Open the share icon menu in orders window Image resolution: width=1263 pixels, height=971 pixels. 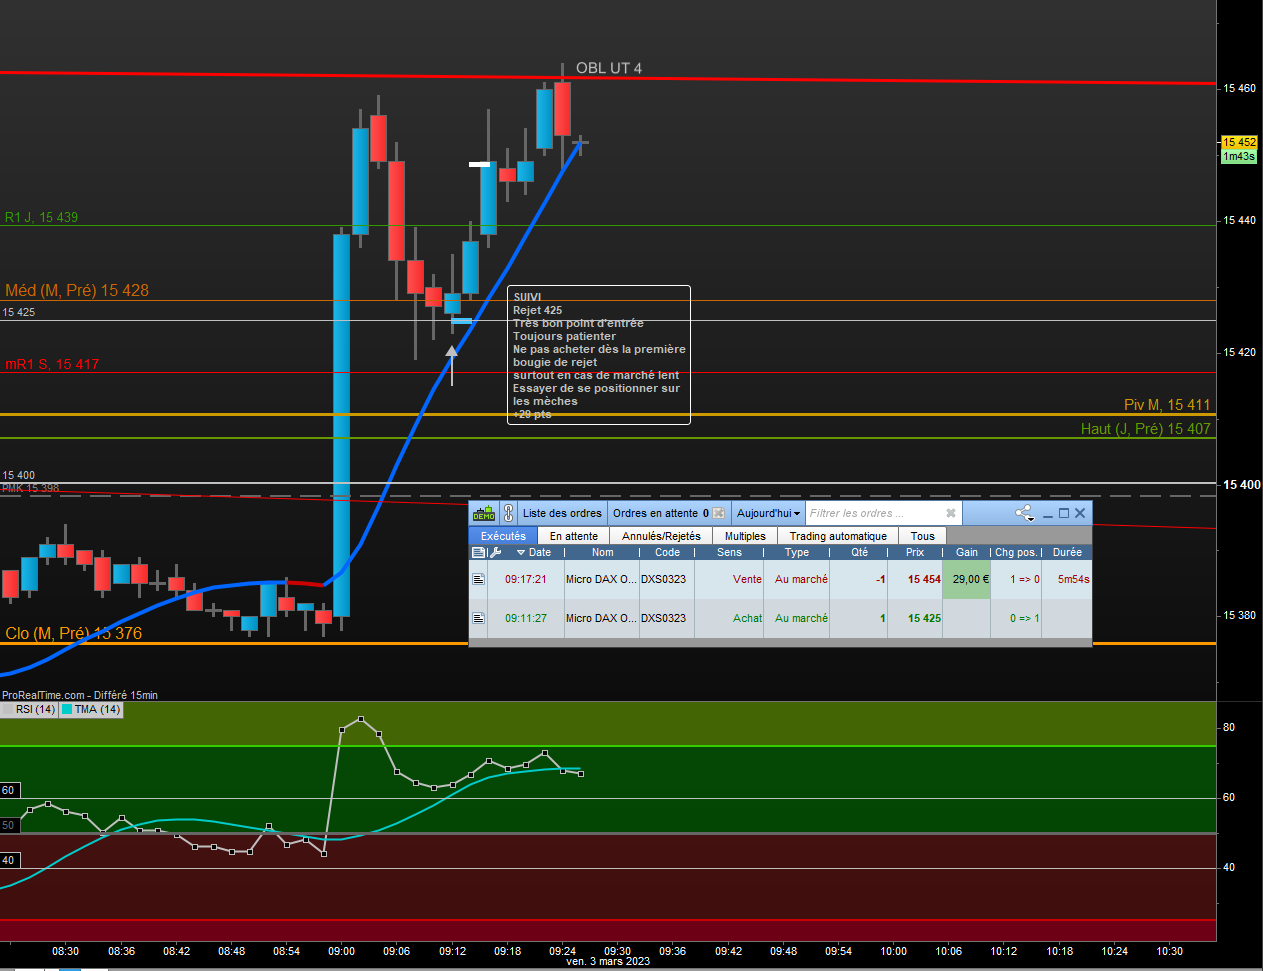coord(1025,513)
